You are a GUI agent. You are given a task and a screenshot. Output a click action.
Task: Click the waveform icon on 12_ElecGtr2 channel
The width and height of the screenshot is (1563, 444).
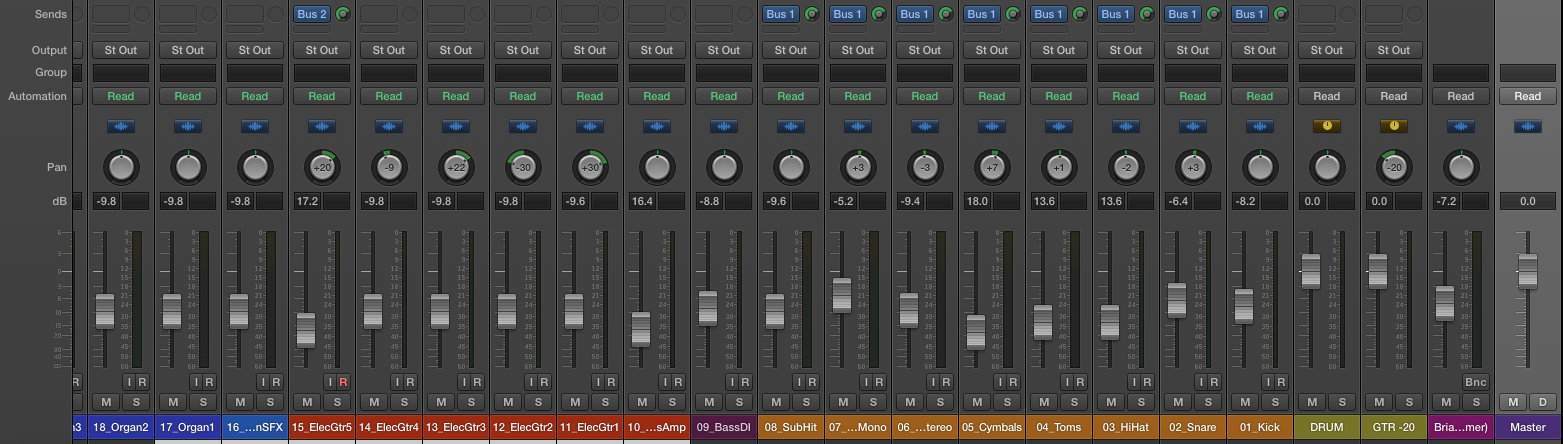tap(523, 126)
